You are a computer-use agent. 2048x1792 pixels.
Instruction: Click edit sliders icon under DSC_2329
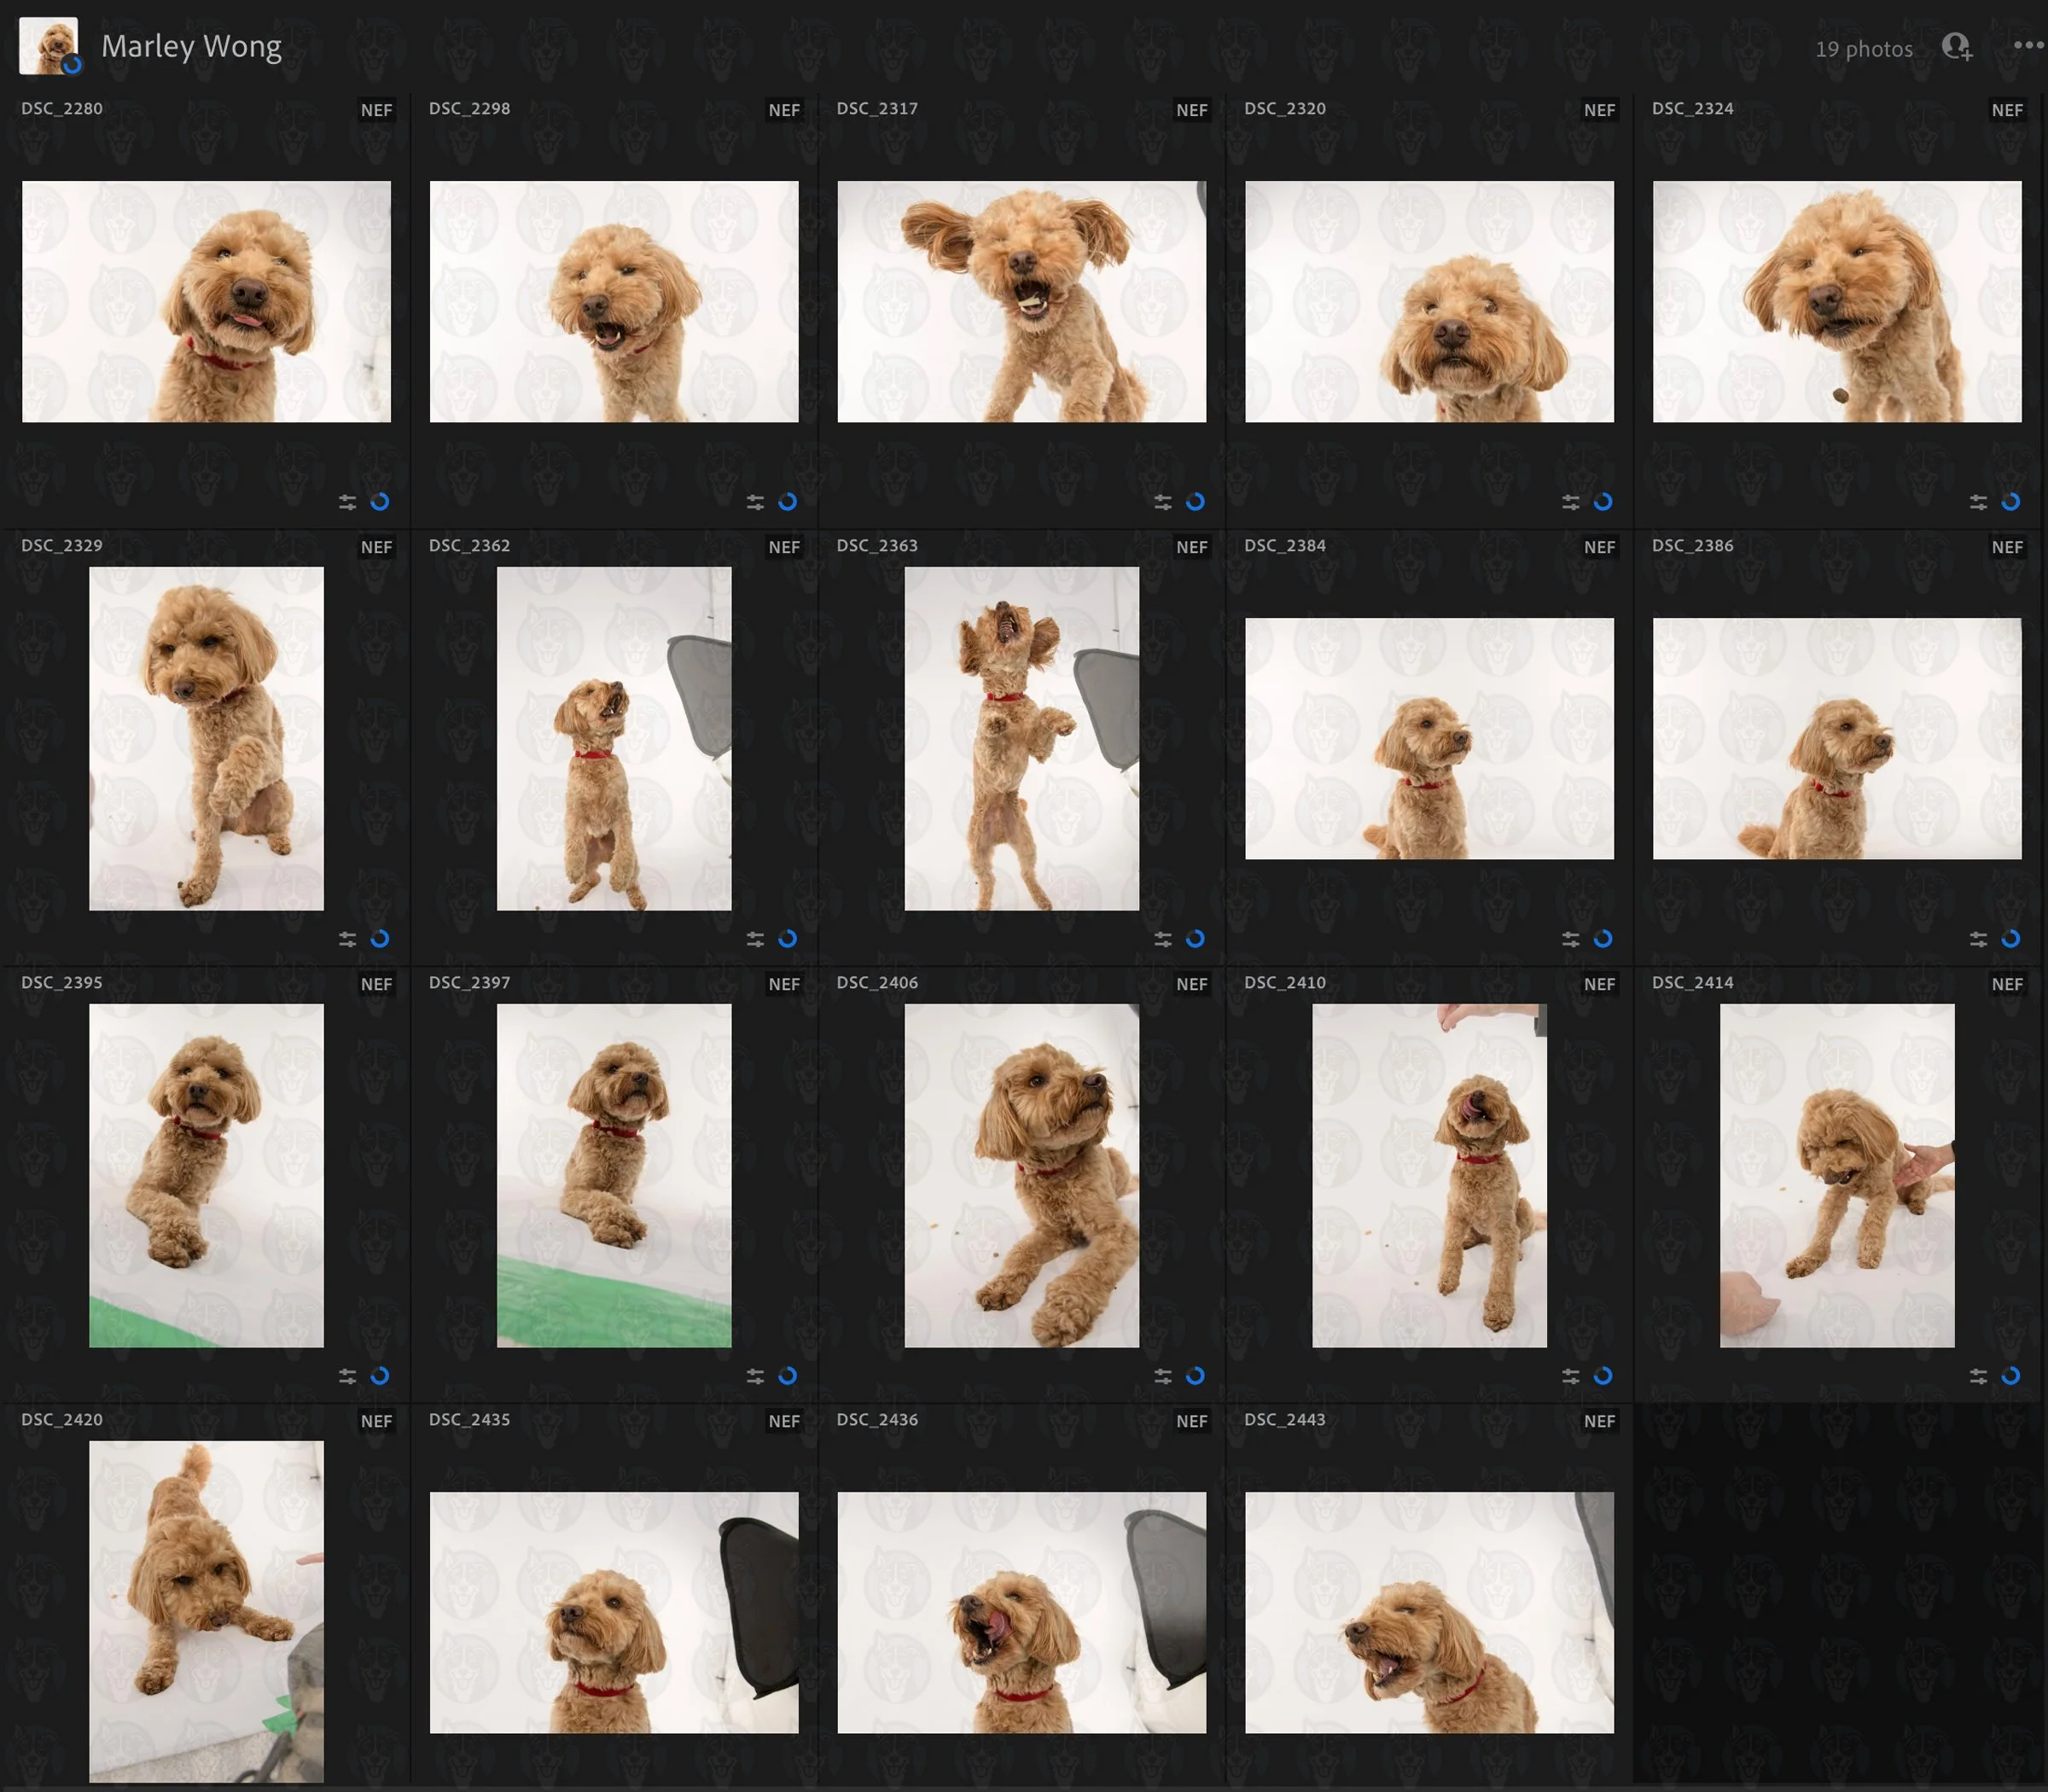[x=347, y=939]
